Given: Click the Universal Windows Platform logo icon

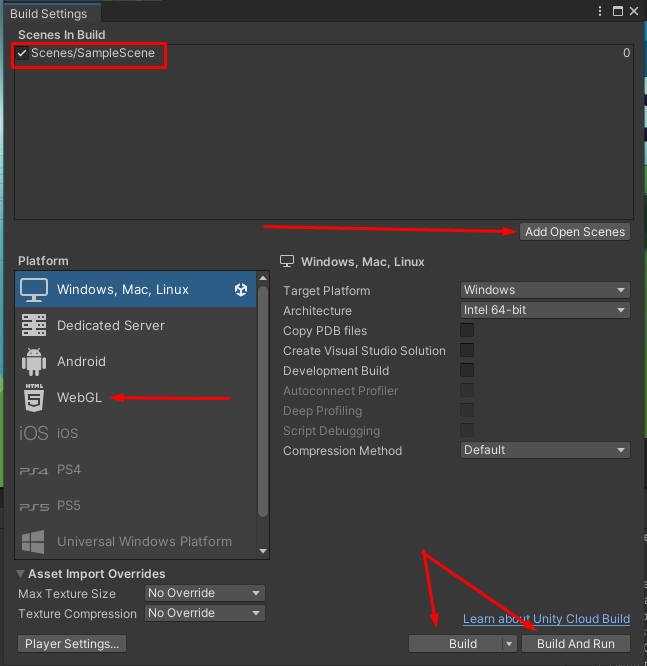Looking at the screenshot, I should (x=34, y=542).
